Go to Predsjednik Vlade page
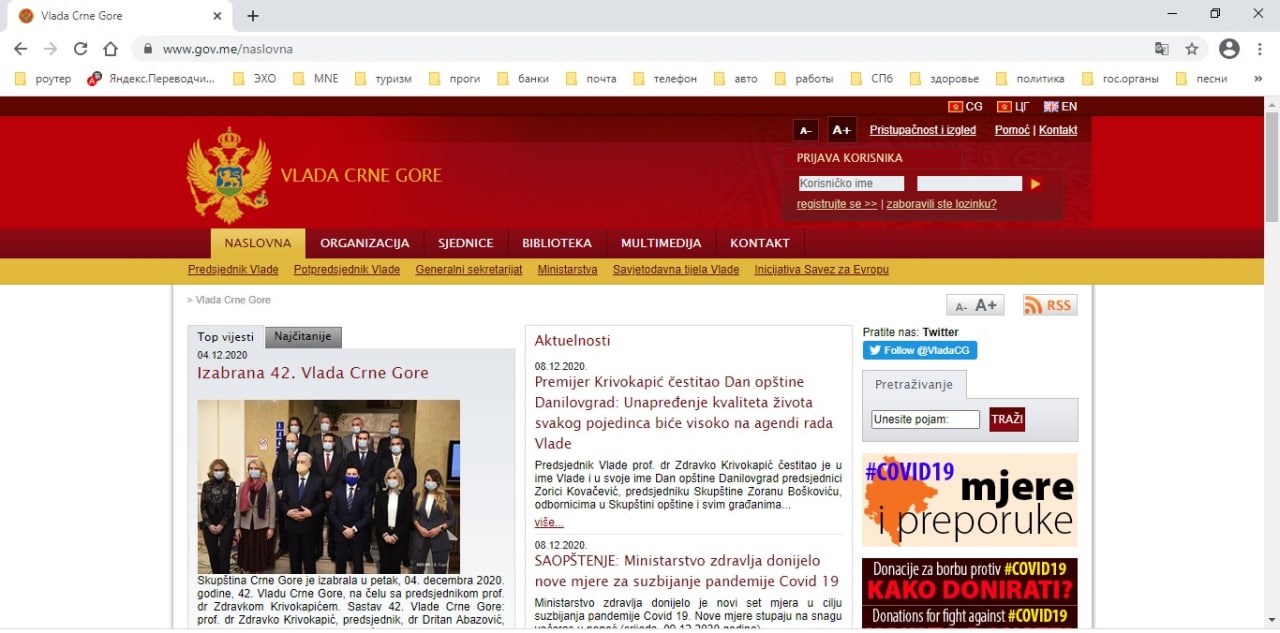1280x633 pixels. (x=233, y=270)
